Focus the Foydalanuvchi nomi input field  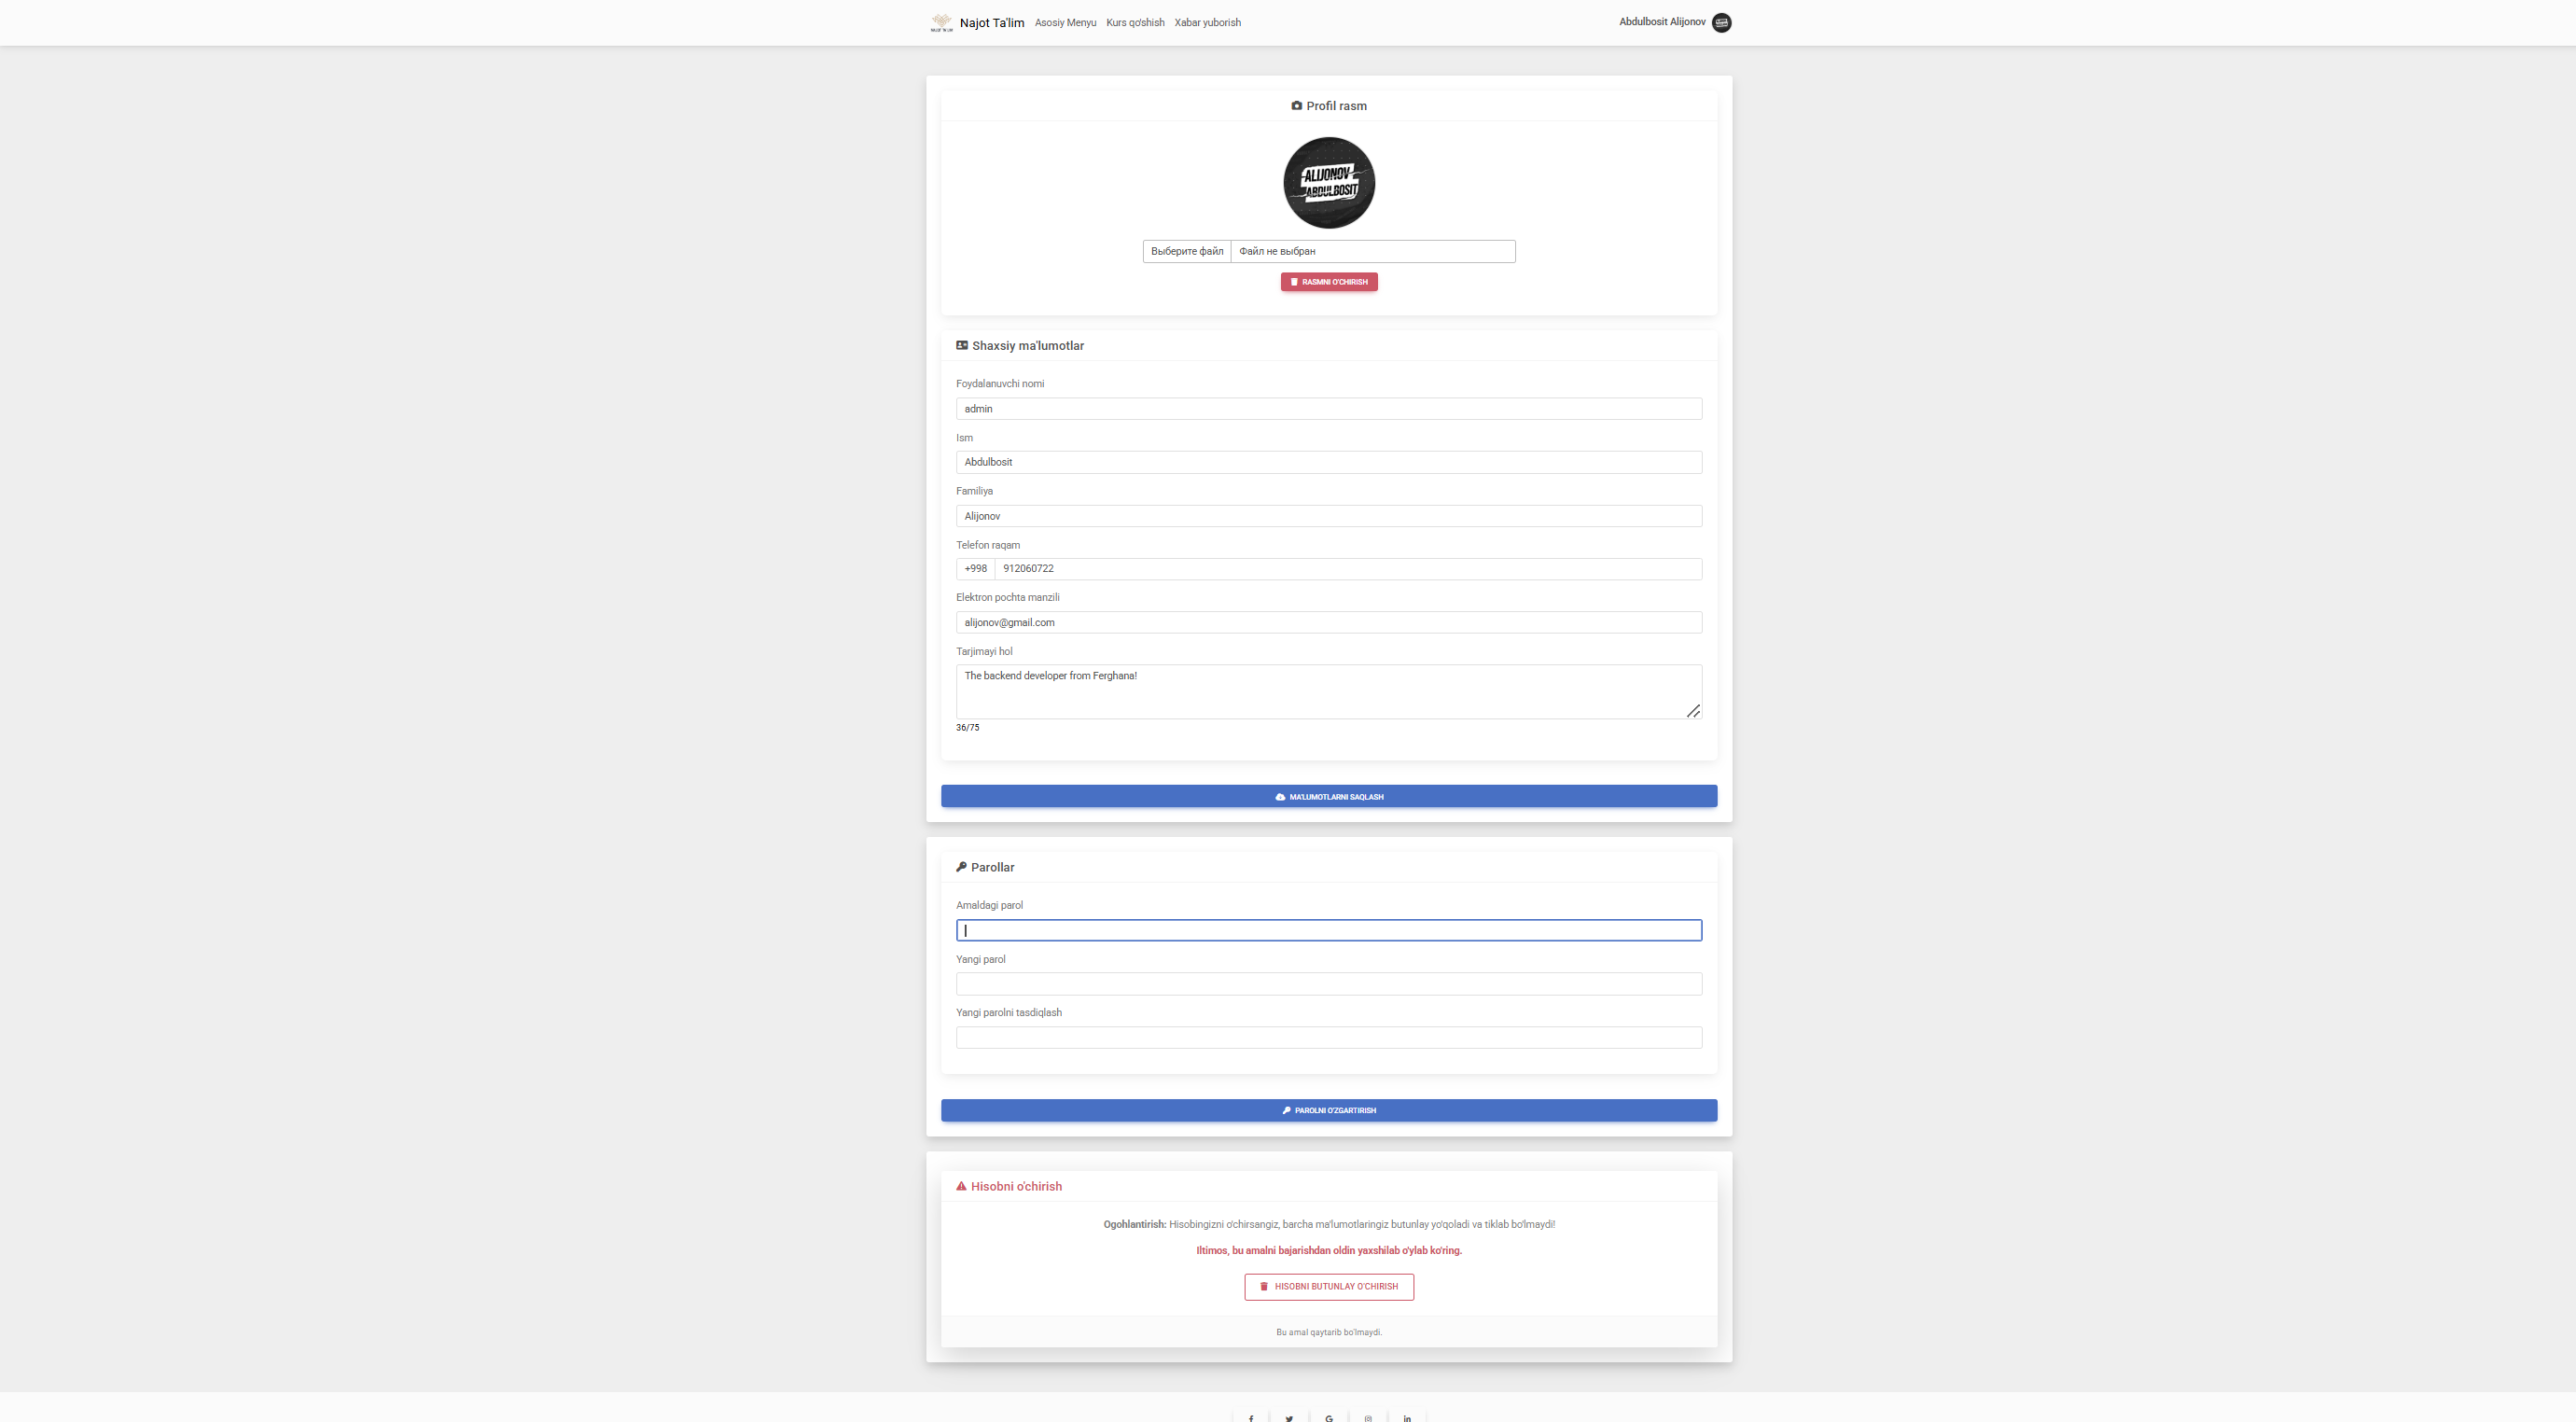(1328, 408)
